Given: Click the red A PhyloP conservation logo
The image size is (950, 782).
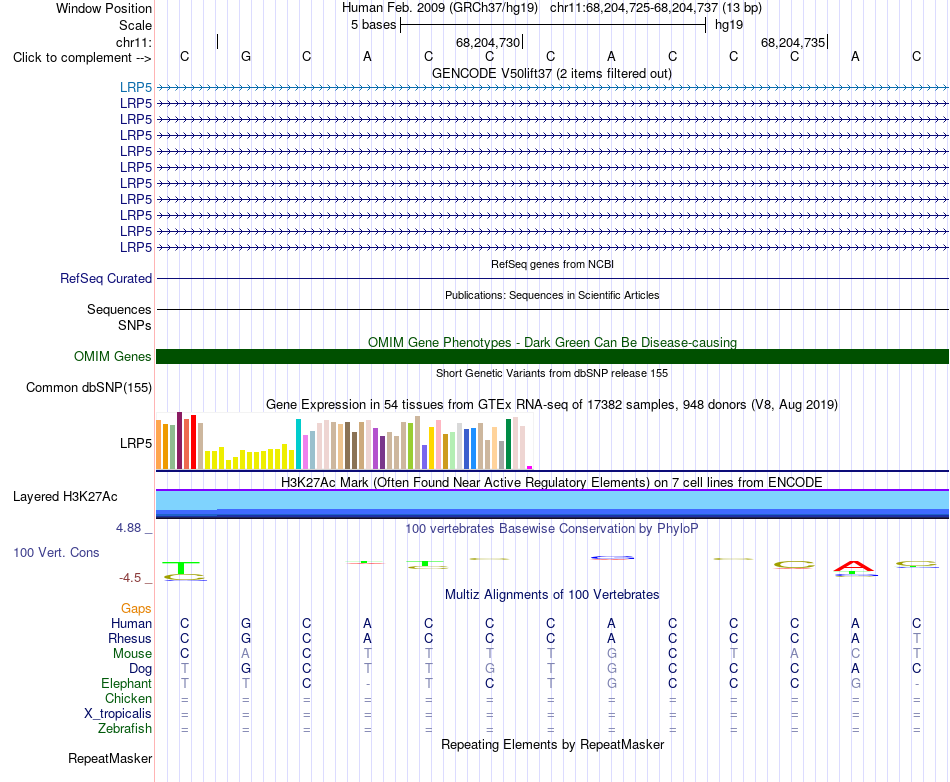Looking at the screenshot, I should click(854, 567).
